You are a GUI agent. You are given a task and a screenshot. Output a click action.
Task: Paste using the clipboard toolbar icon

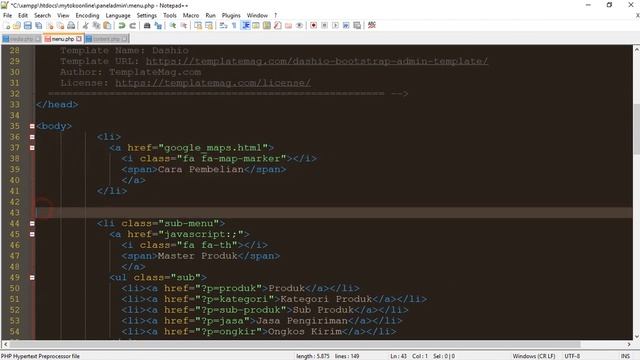pyautogui.click(x=107, y=25)
